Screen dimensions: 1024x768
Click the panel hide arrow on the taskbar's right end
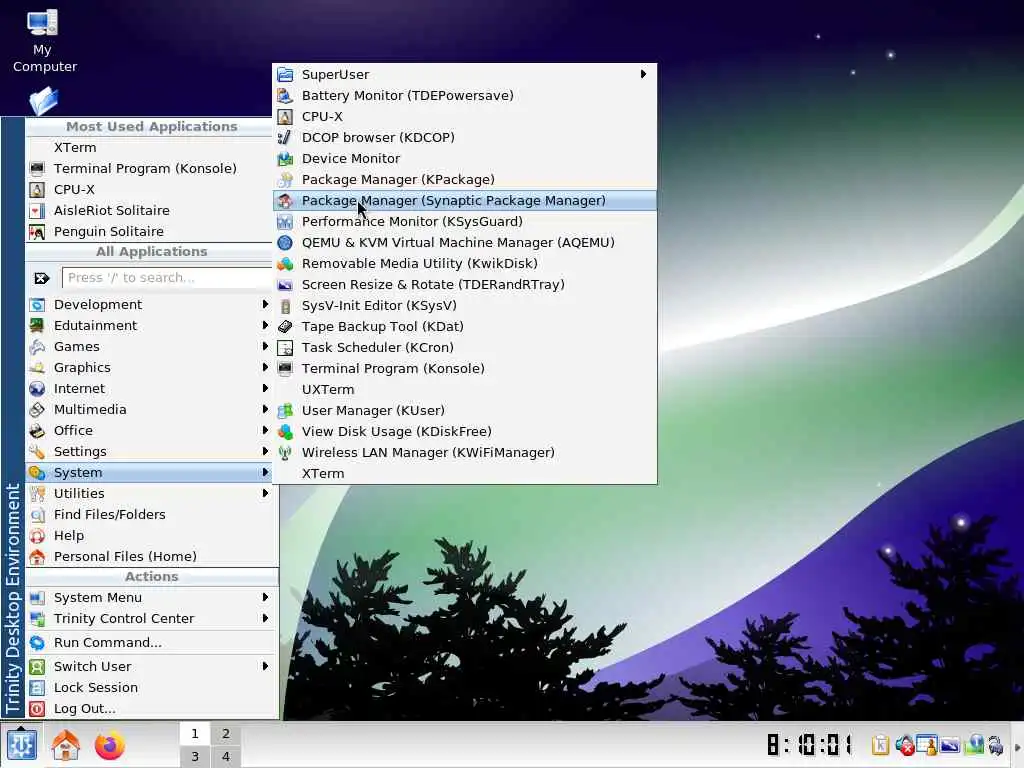1017,747
